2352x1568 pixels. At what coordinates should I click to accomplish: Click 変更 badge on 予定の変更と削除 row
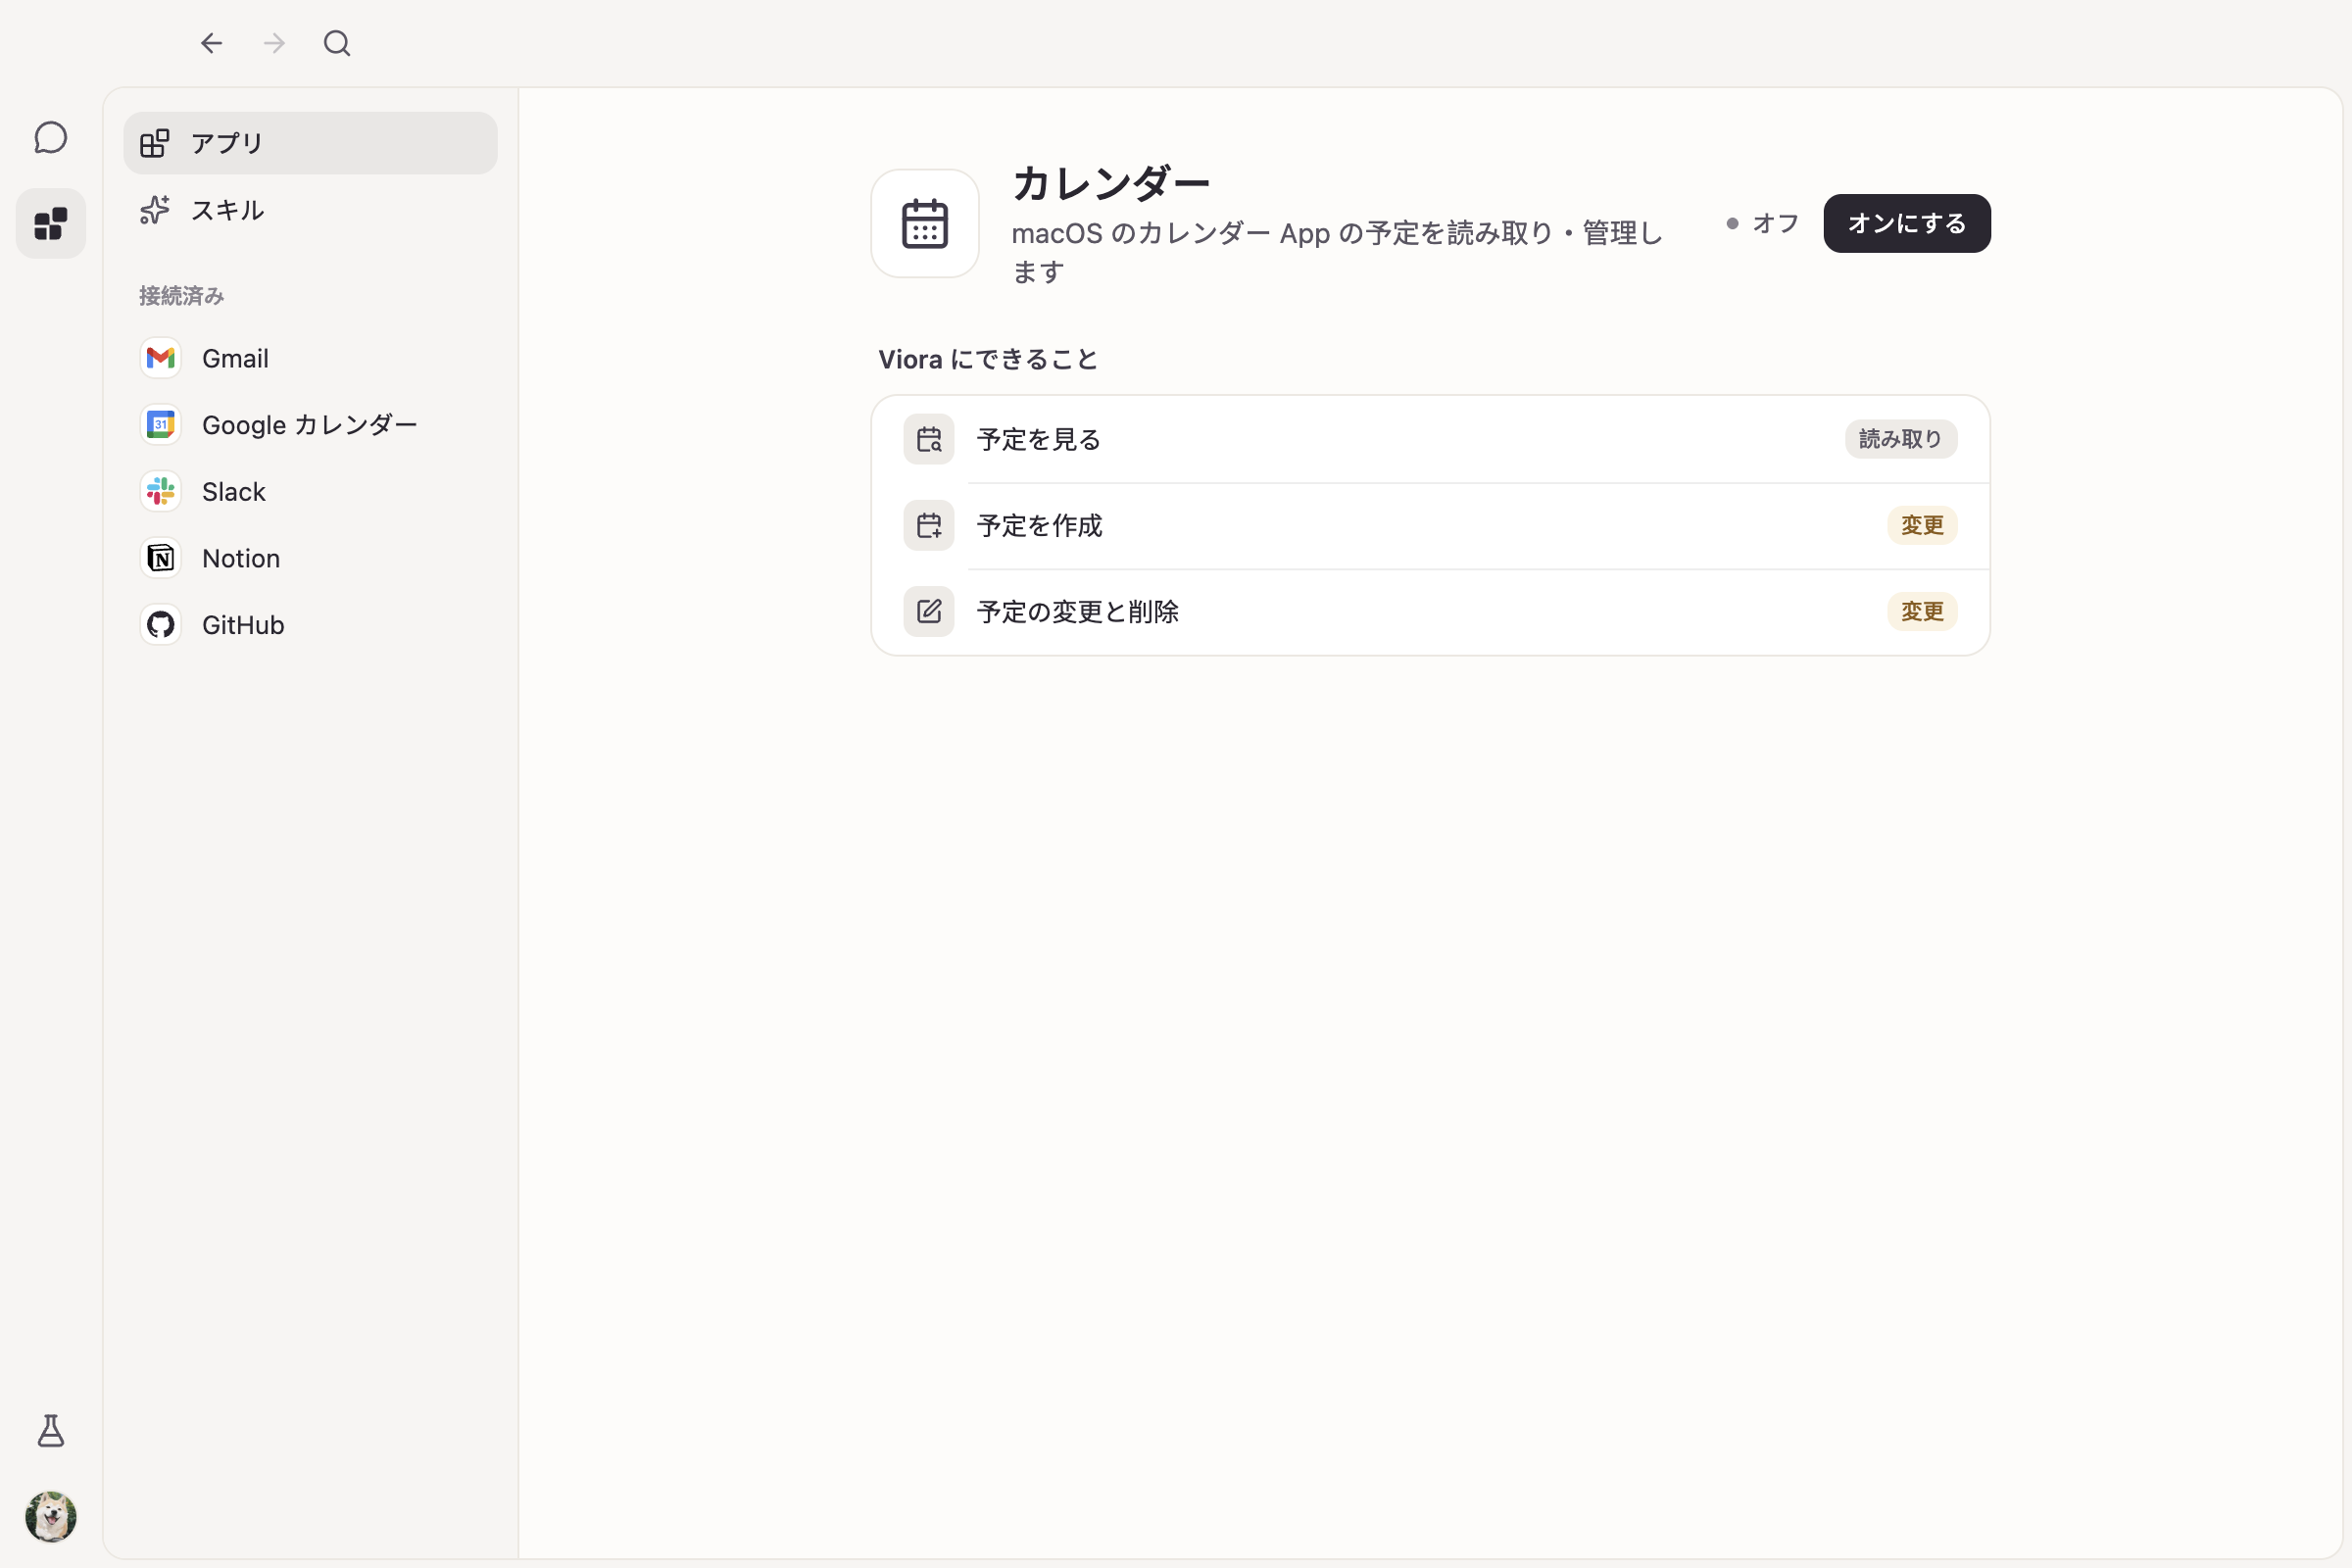pyautogui.click(x=1922, y=611)
